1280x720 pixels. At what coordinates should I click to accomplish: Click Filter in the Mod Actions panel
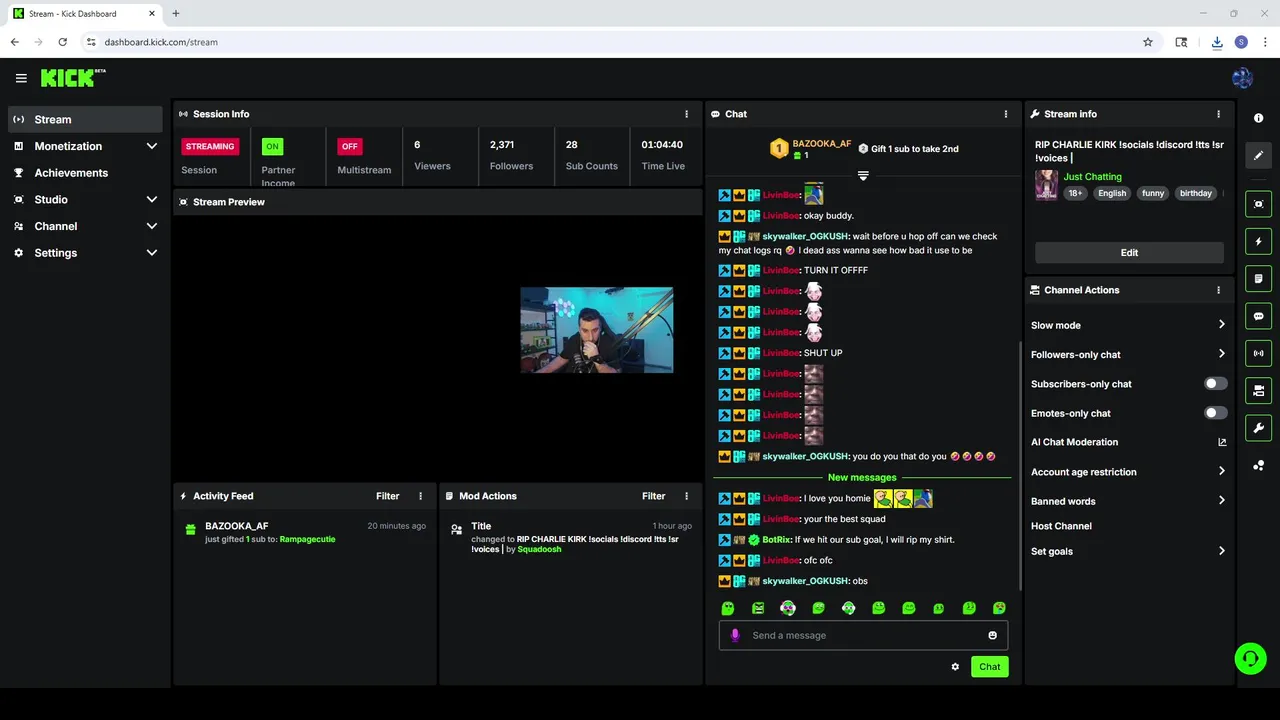tap(653, 496)
